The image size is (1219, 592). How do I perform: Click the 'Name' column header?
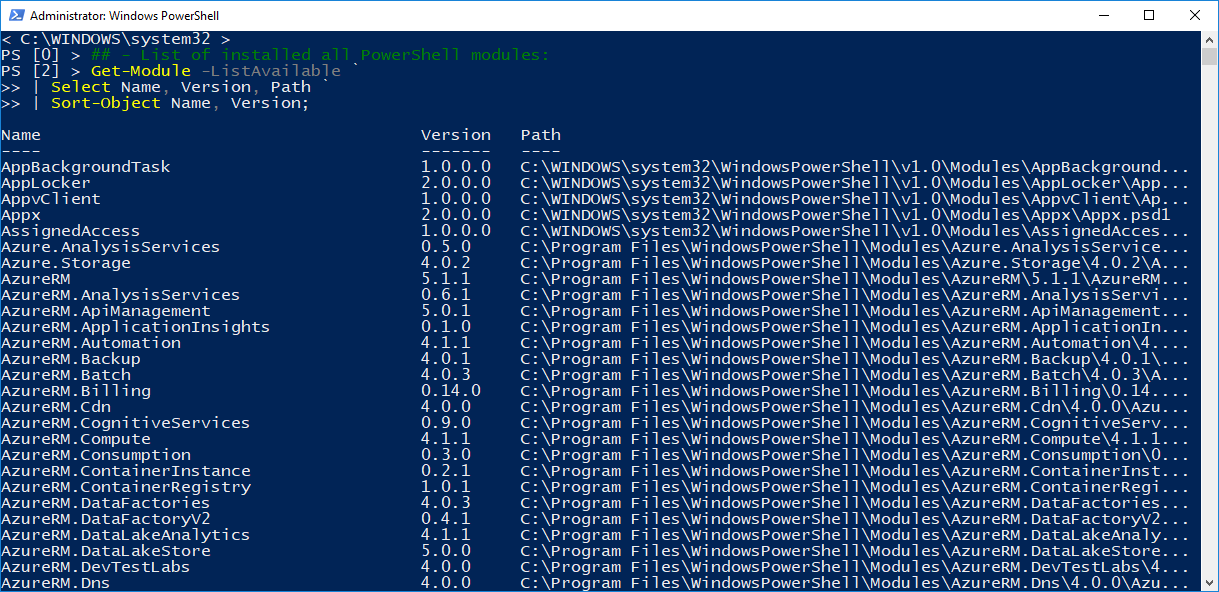click(x=21, y=135)
